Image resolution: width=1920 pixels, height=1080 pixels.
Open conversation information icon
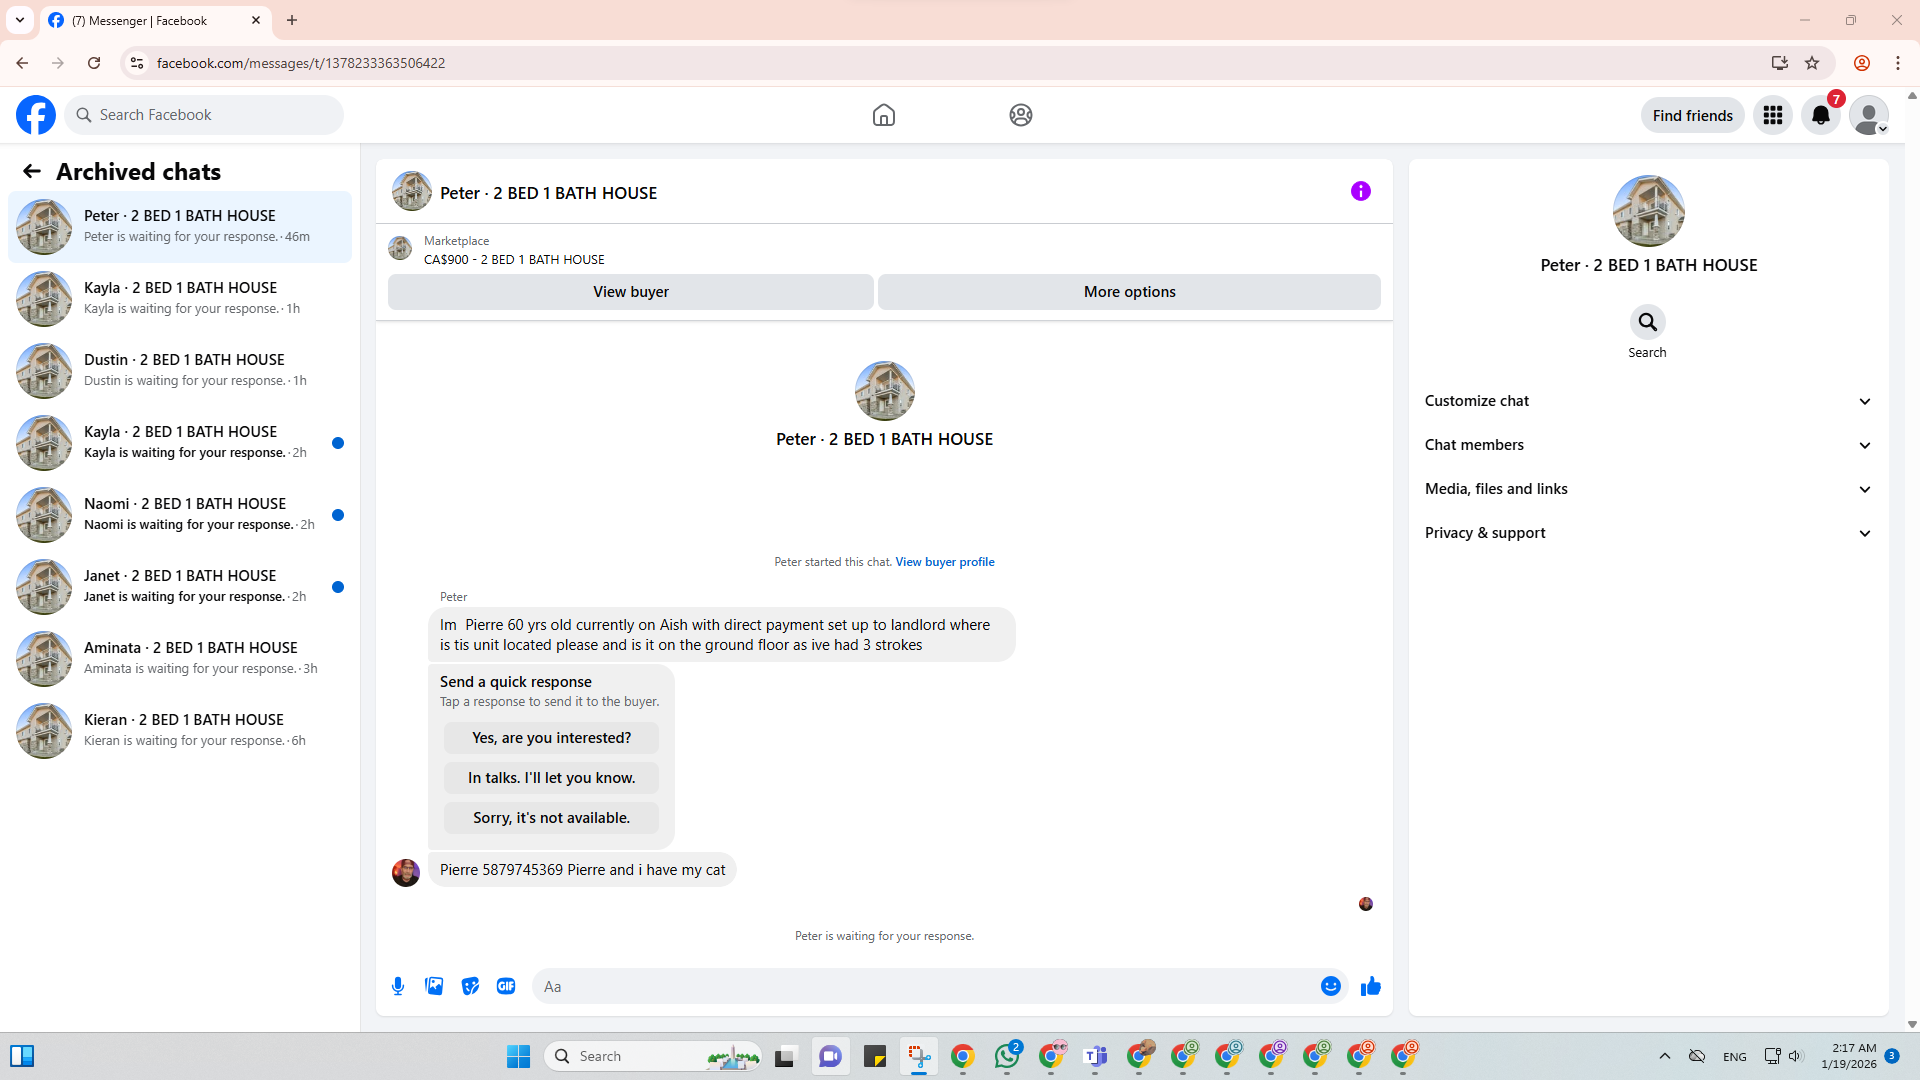(1361, 191)
